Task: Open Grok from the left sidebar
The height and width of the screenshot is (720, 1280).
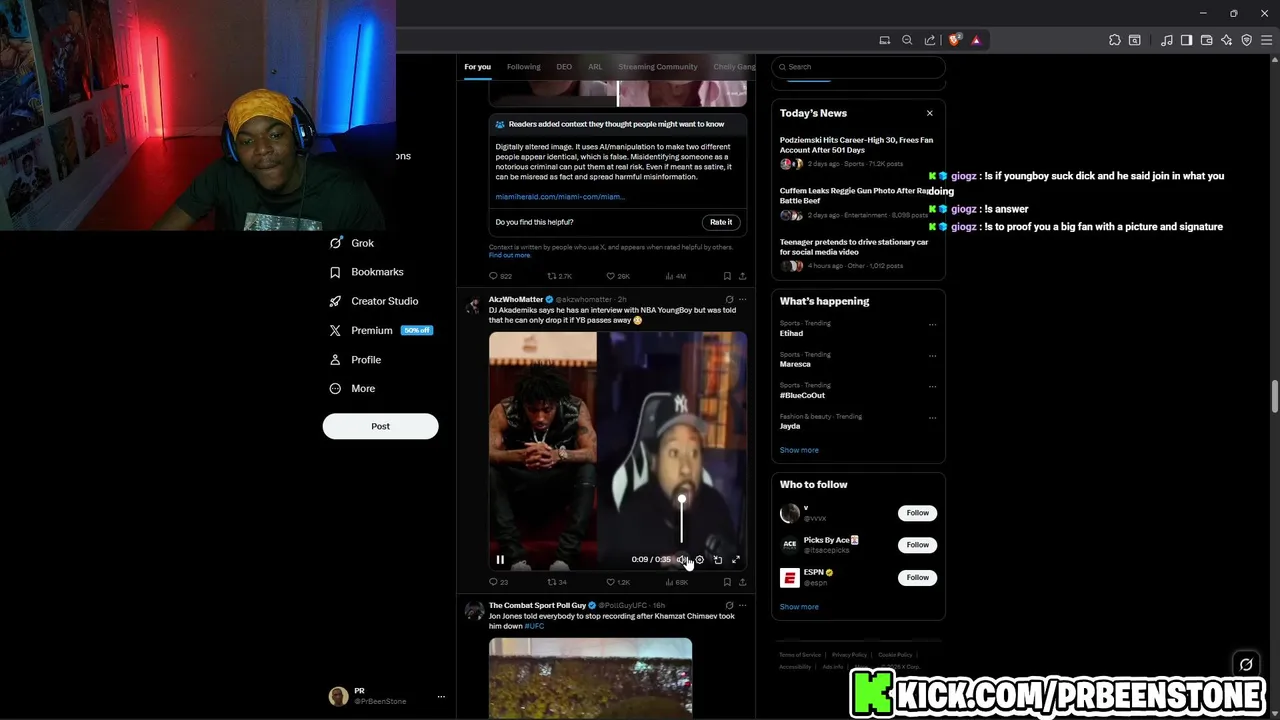Action: (351, 243)
